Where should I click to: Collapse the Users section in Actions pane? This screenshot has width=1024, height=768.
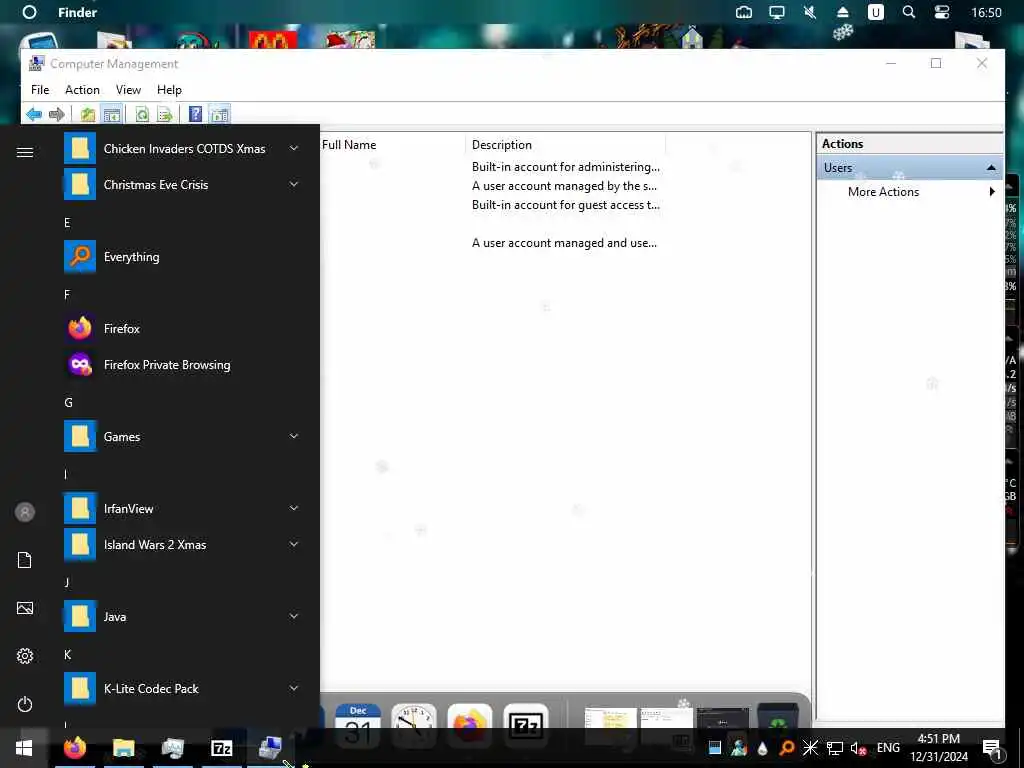(991, 168)
